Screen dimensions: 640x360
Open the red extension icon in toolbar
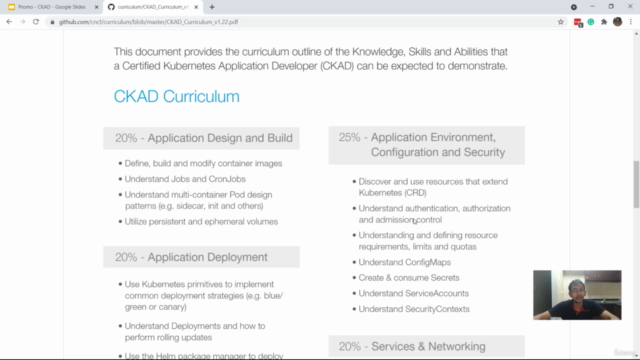click(x=578, y=22)
